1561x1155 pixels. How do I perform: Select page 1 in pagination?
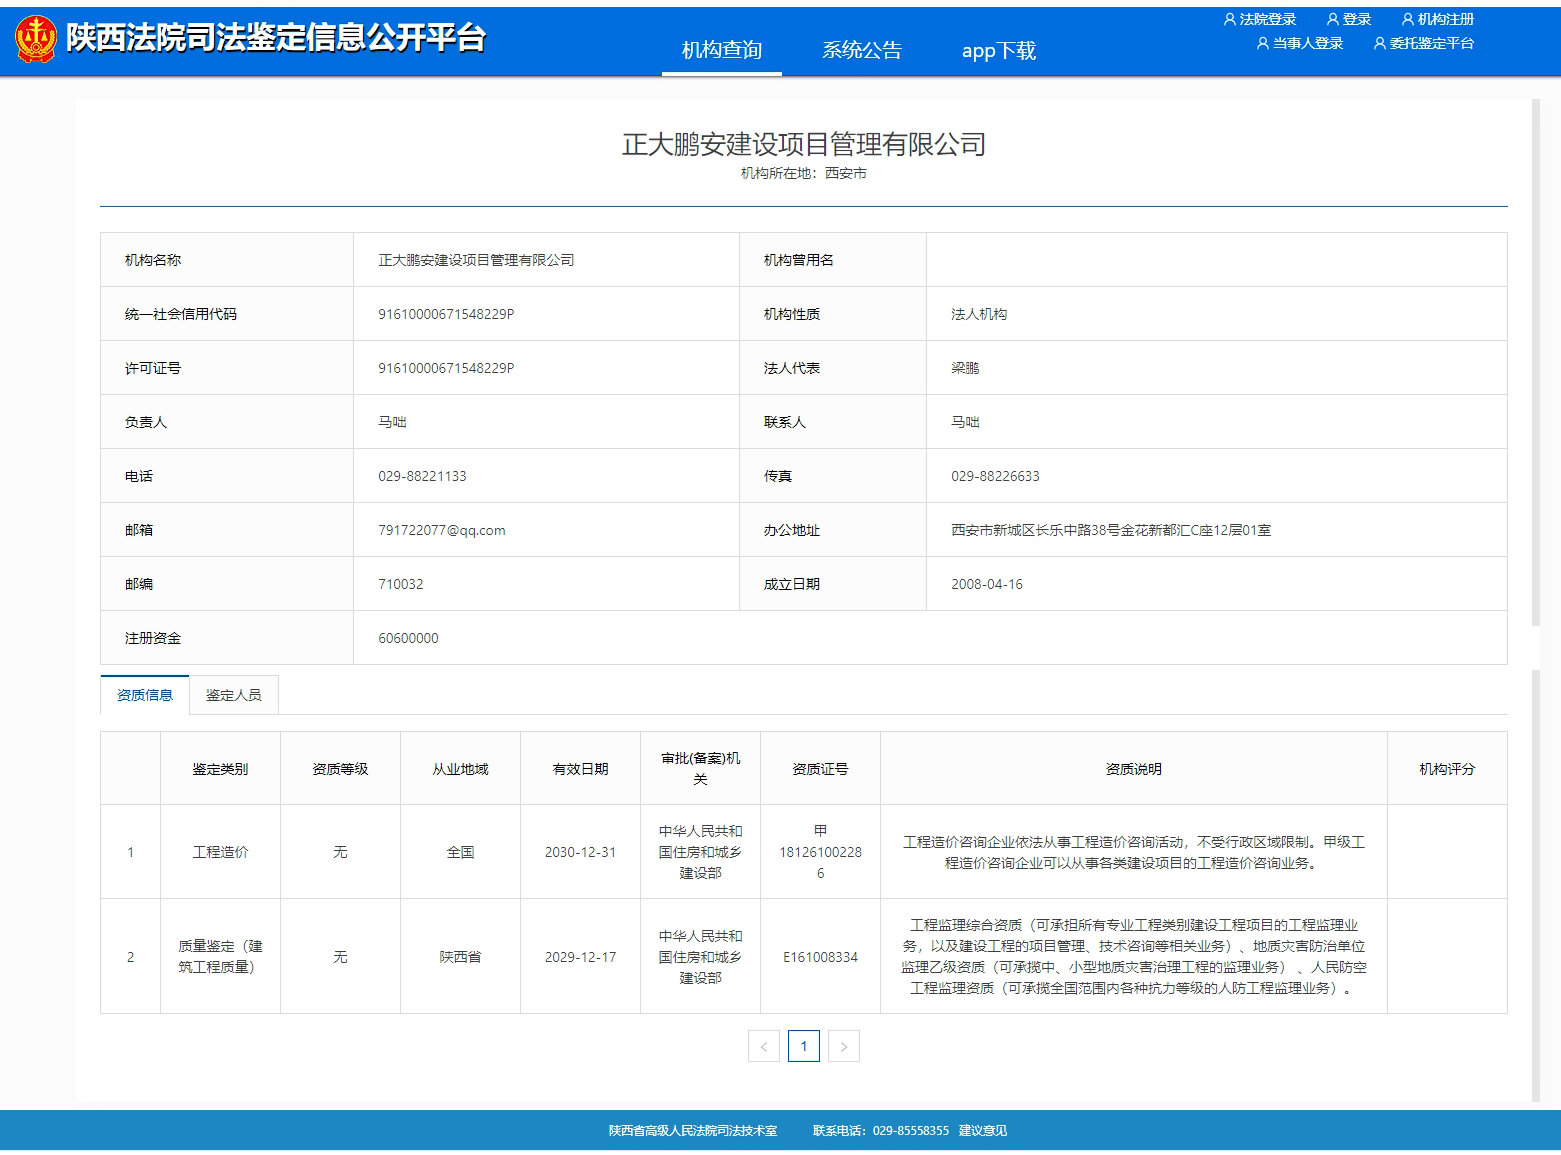pos(803,1046)
